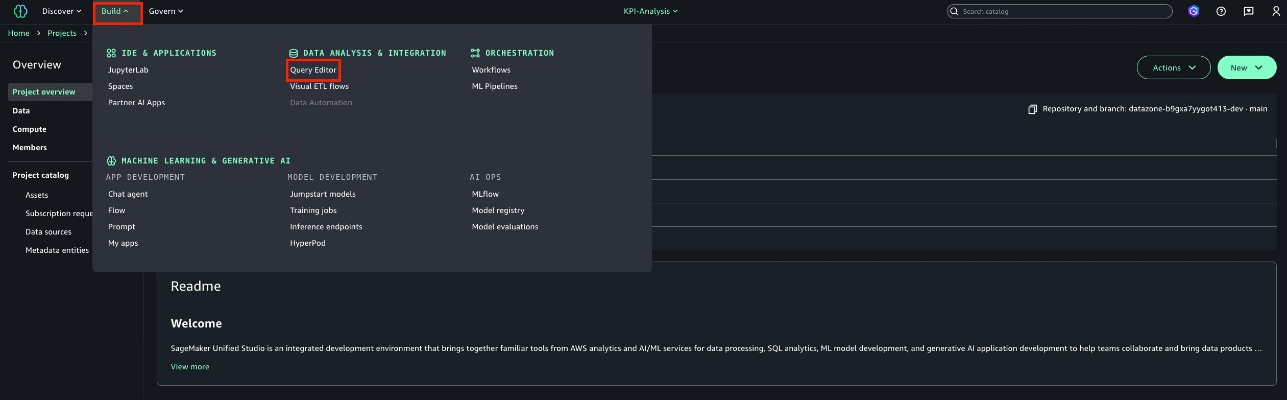The height and width of the screenshot is (400, 1287).
Task: Open ML Pipelines
Action: pyautogui.click(x=495, y=86)
